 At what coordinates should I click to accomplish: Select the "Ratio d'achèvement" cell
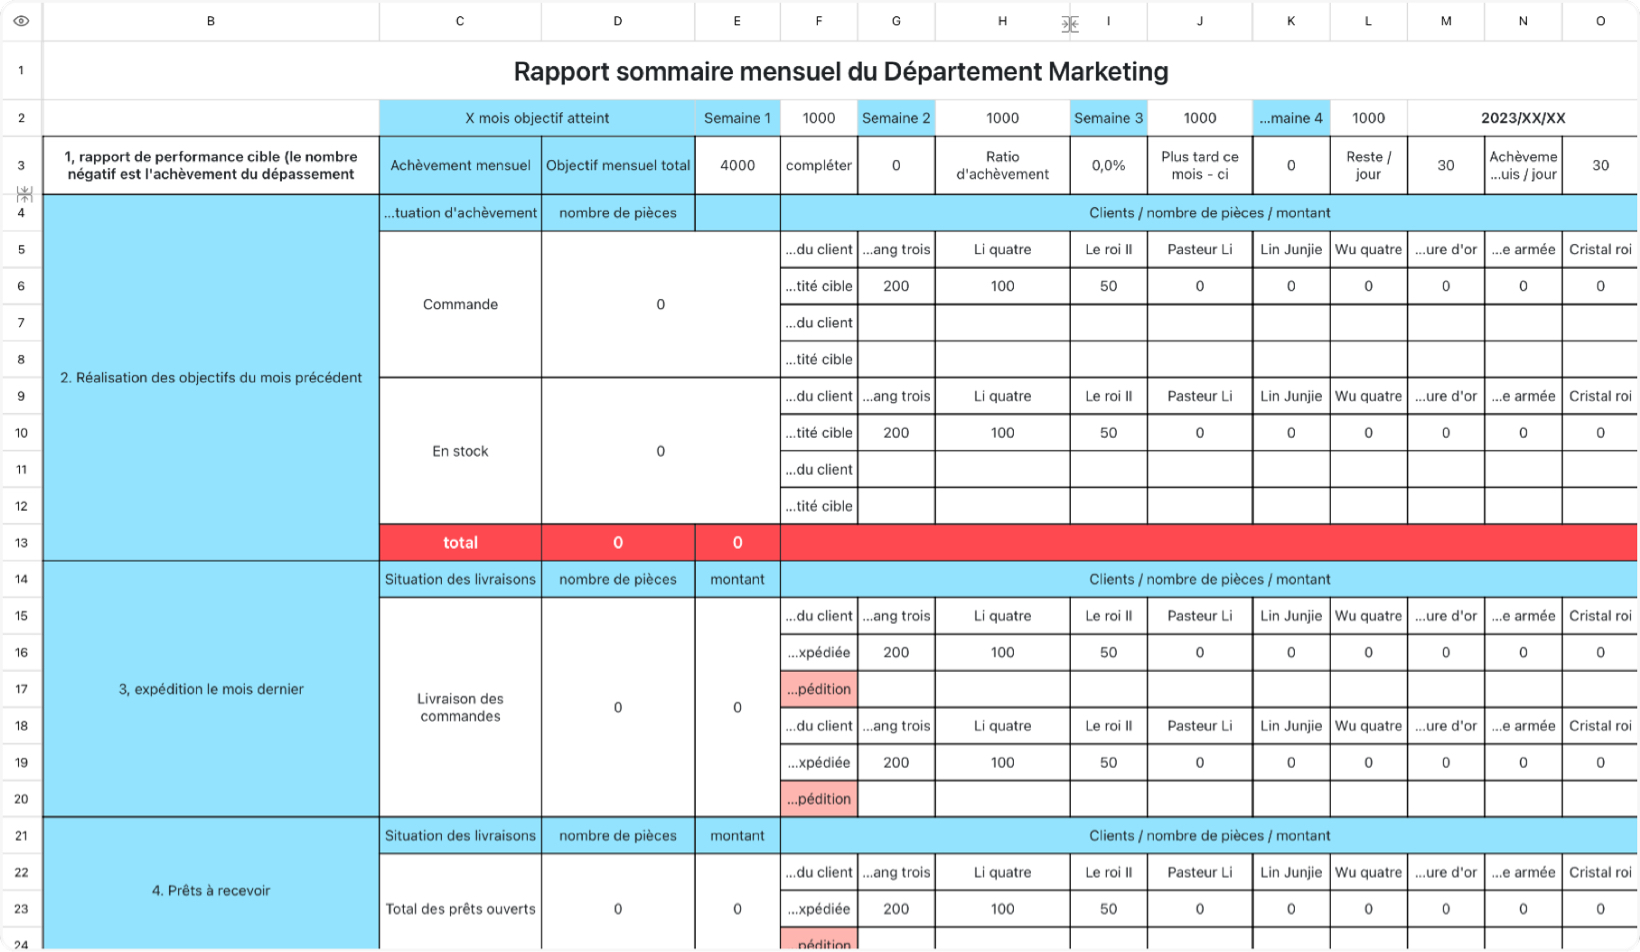pos(1002,165)
